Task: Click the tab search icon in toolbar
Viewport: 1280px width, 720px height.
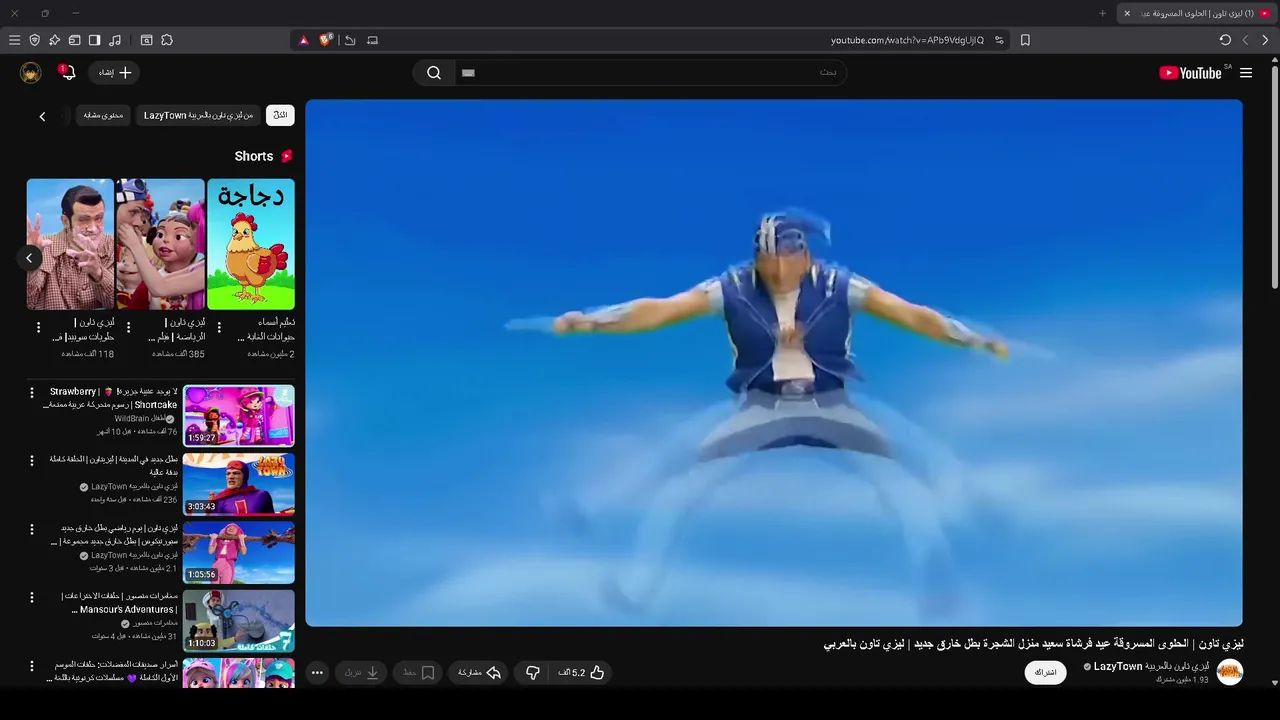Action: 146,40
